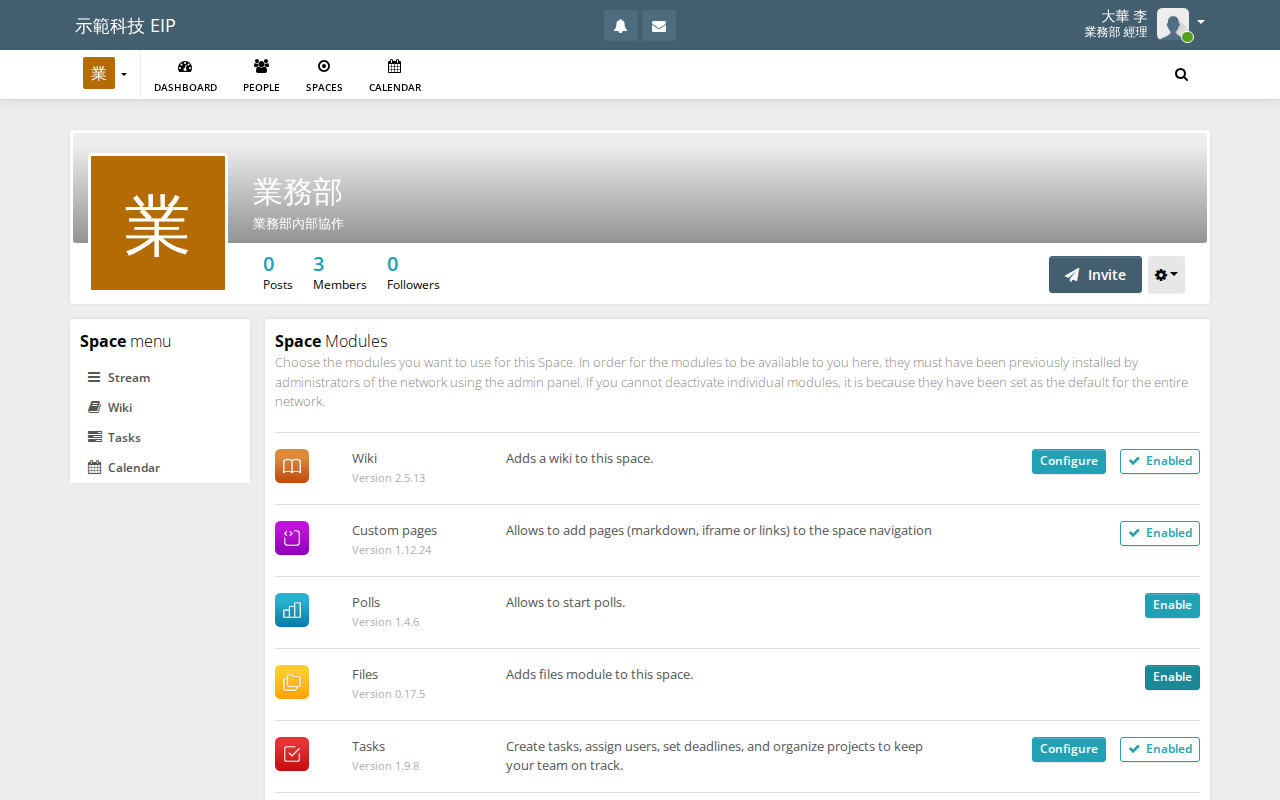Open the messages envelope icon

(x=659, y=26)
